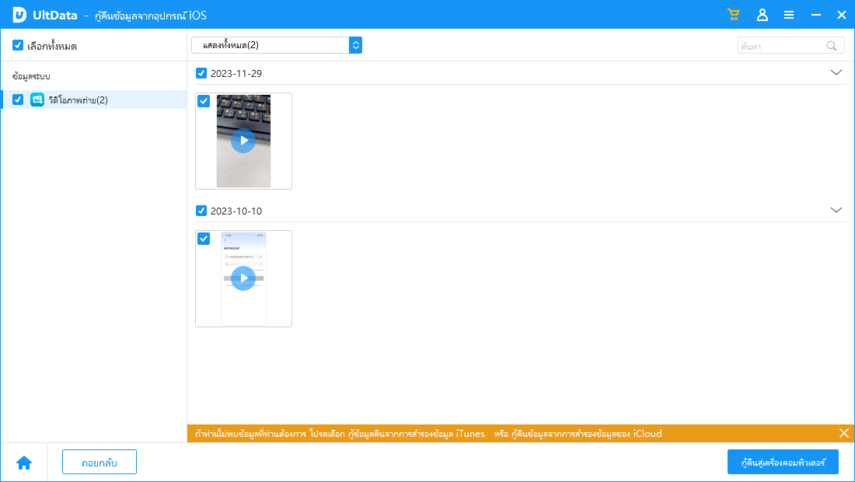Open the iTunes backup recovery link
The width and height of the screenshot is (855, 482).
pos(417,434)
